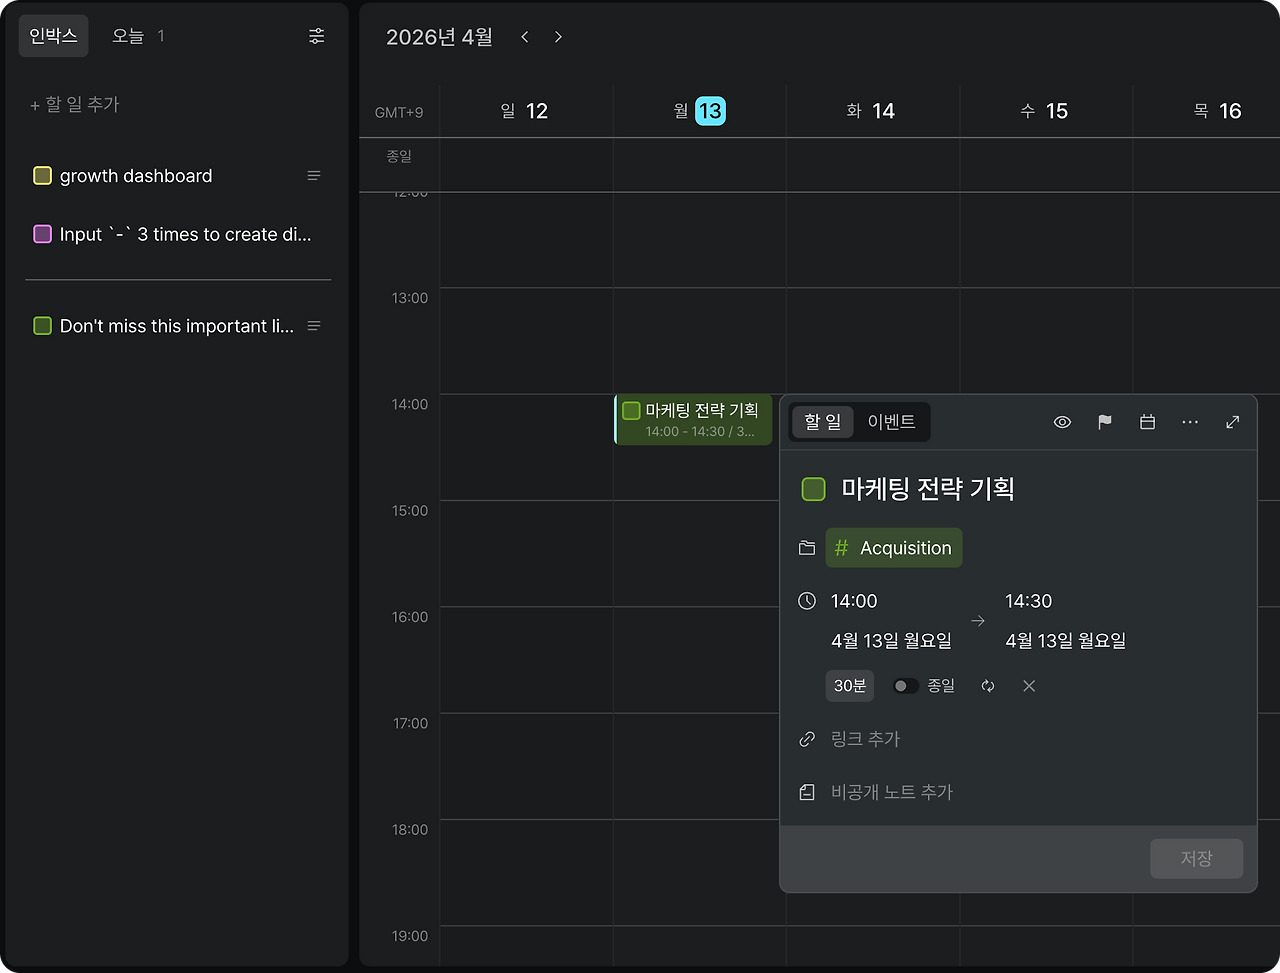Mark 마케팅 전략 기획 complete in popup
Image resolution: width=1280 pixels, height=973 pixels.
pos(814,489)
